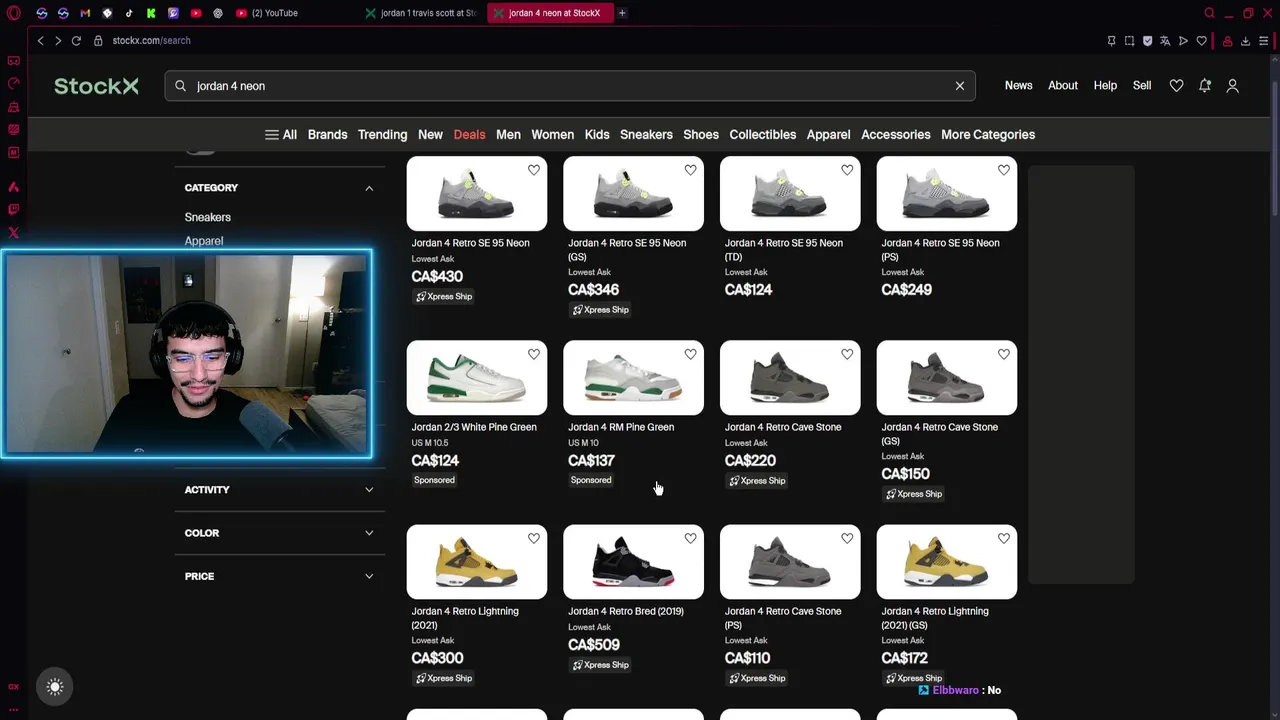Open X in the Opera sidebar
Screen dimensions: 1280x720
click(14, 232)
